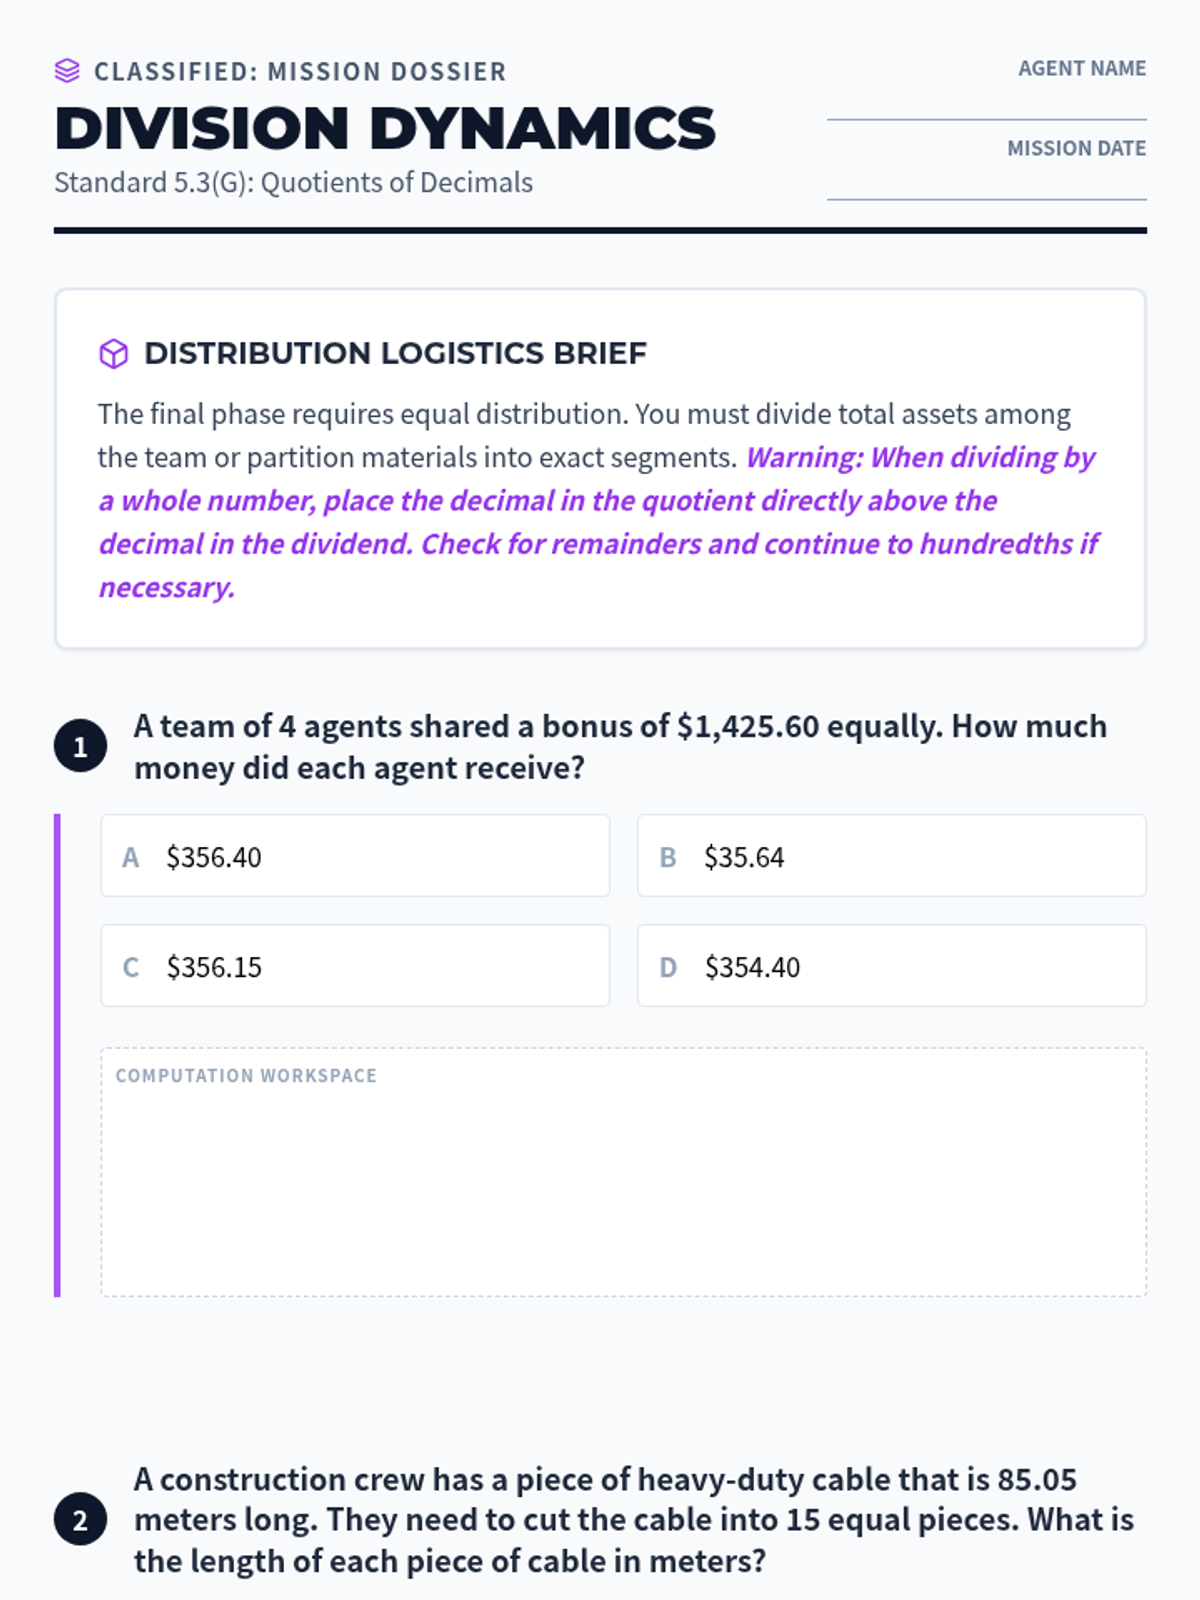The width and height of the screenshot is (1200, 1600).
Task: Click the Computation Workspace label
Action: (246, 1076)
